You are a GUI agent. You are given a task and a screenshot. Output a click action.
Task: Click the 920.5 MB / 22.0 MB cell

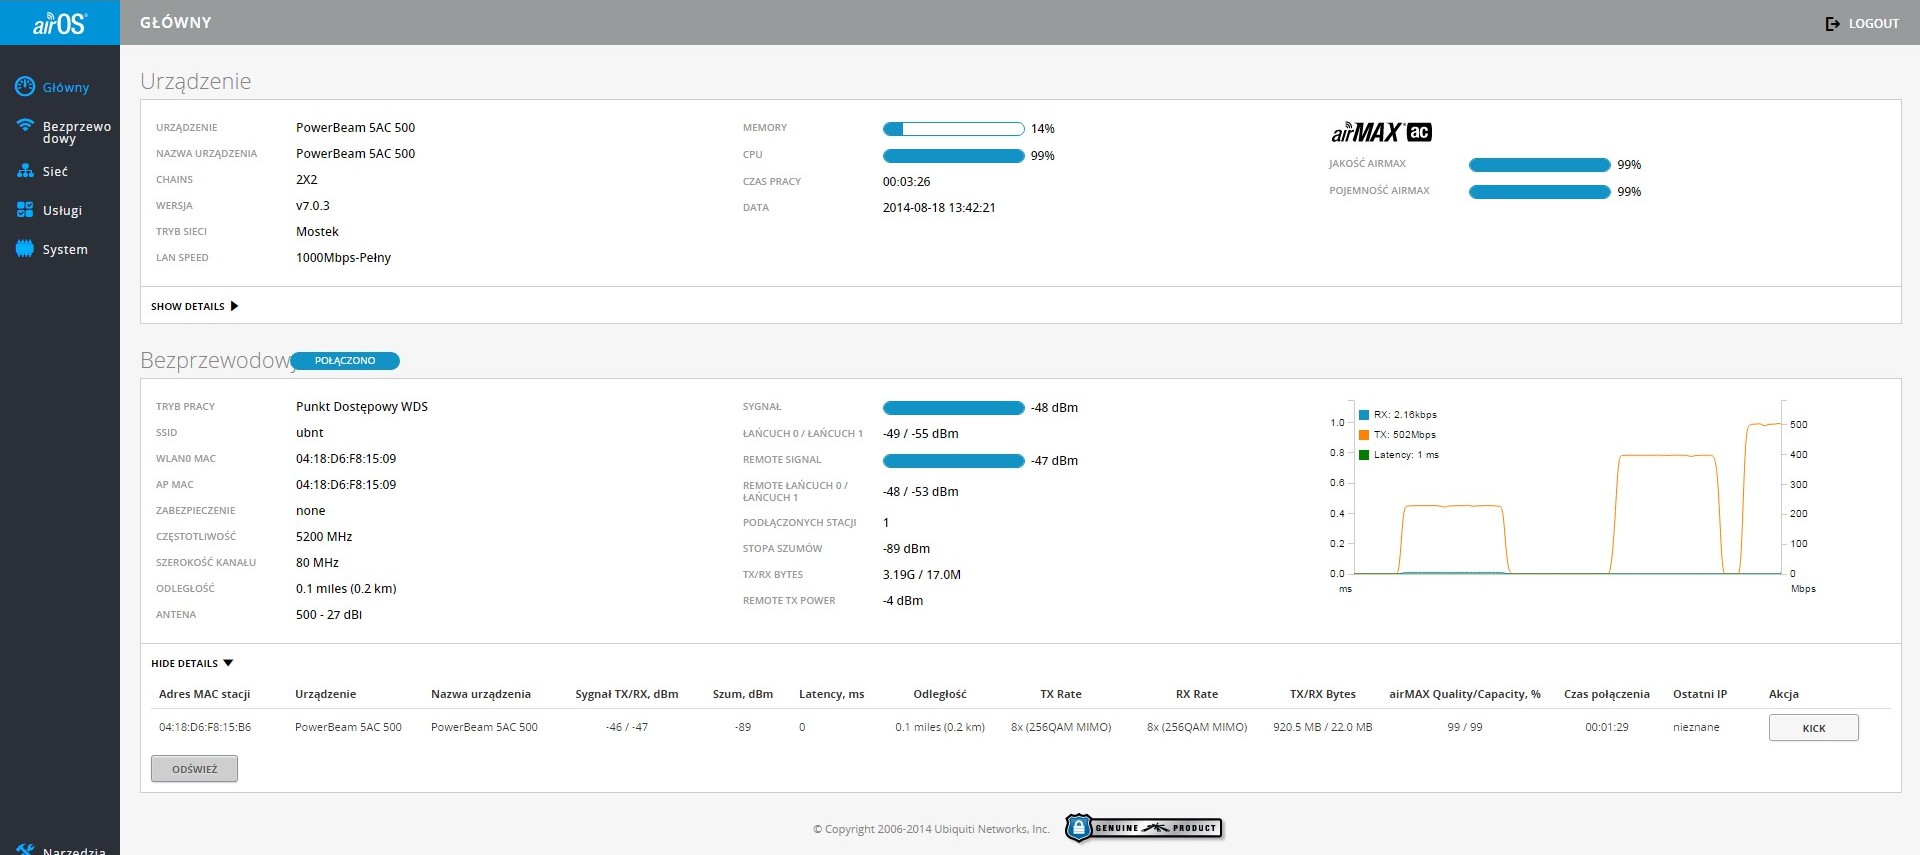click(x=1322, y=727)
